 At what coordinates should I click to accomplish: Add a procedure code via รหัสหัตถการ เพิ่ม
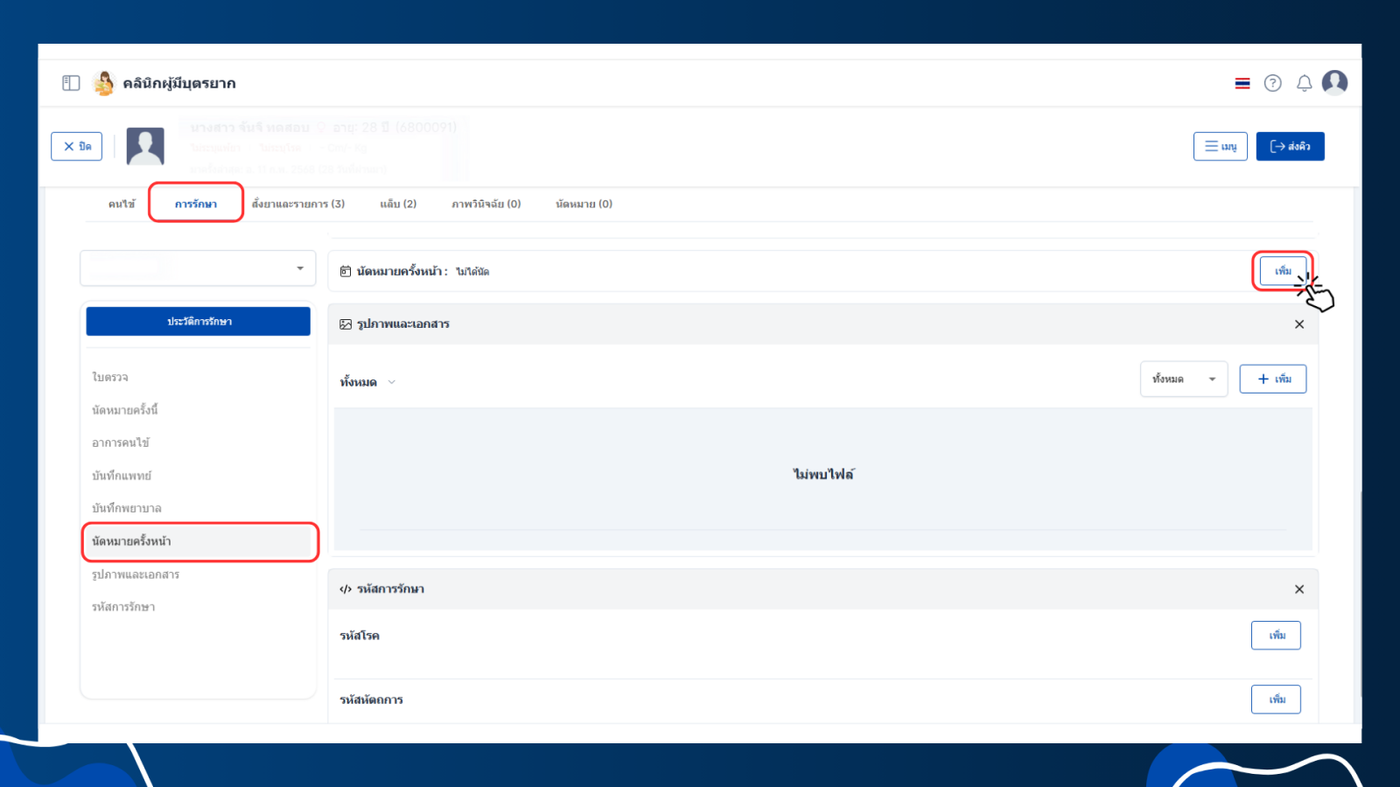[1276, 699]
